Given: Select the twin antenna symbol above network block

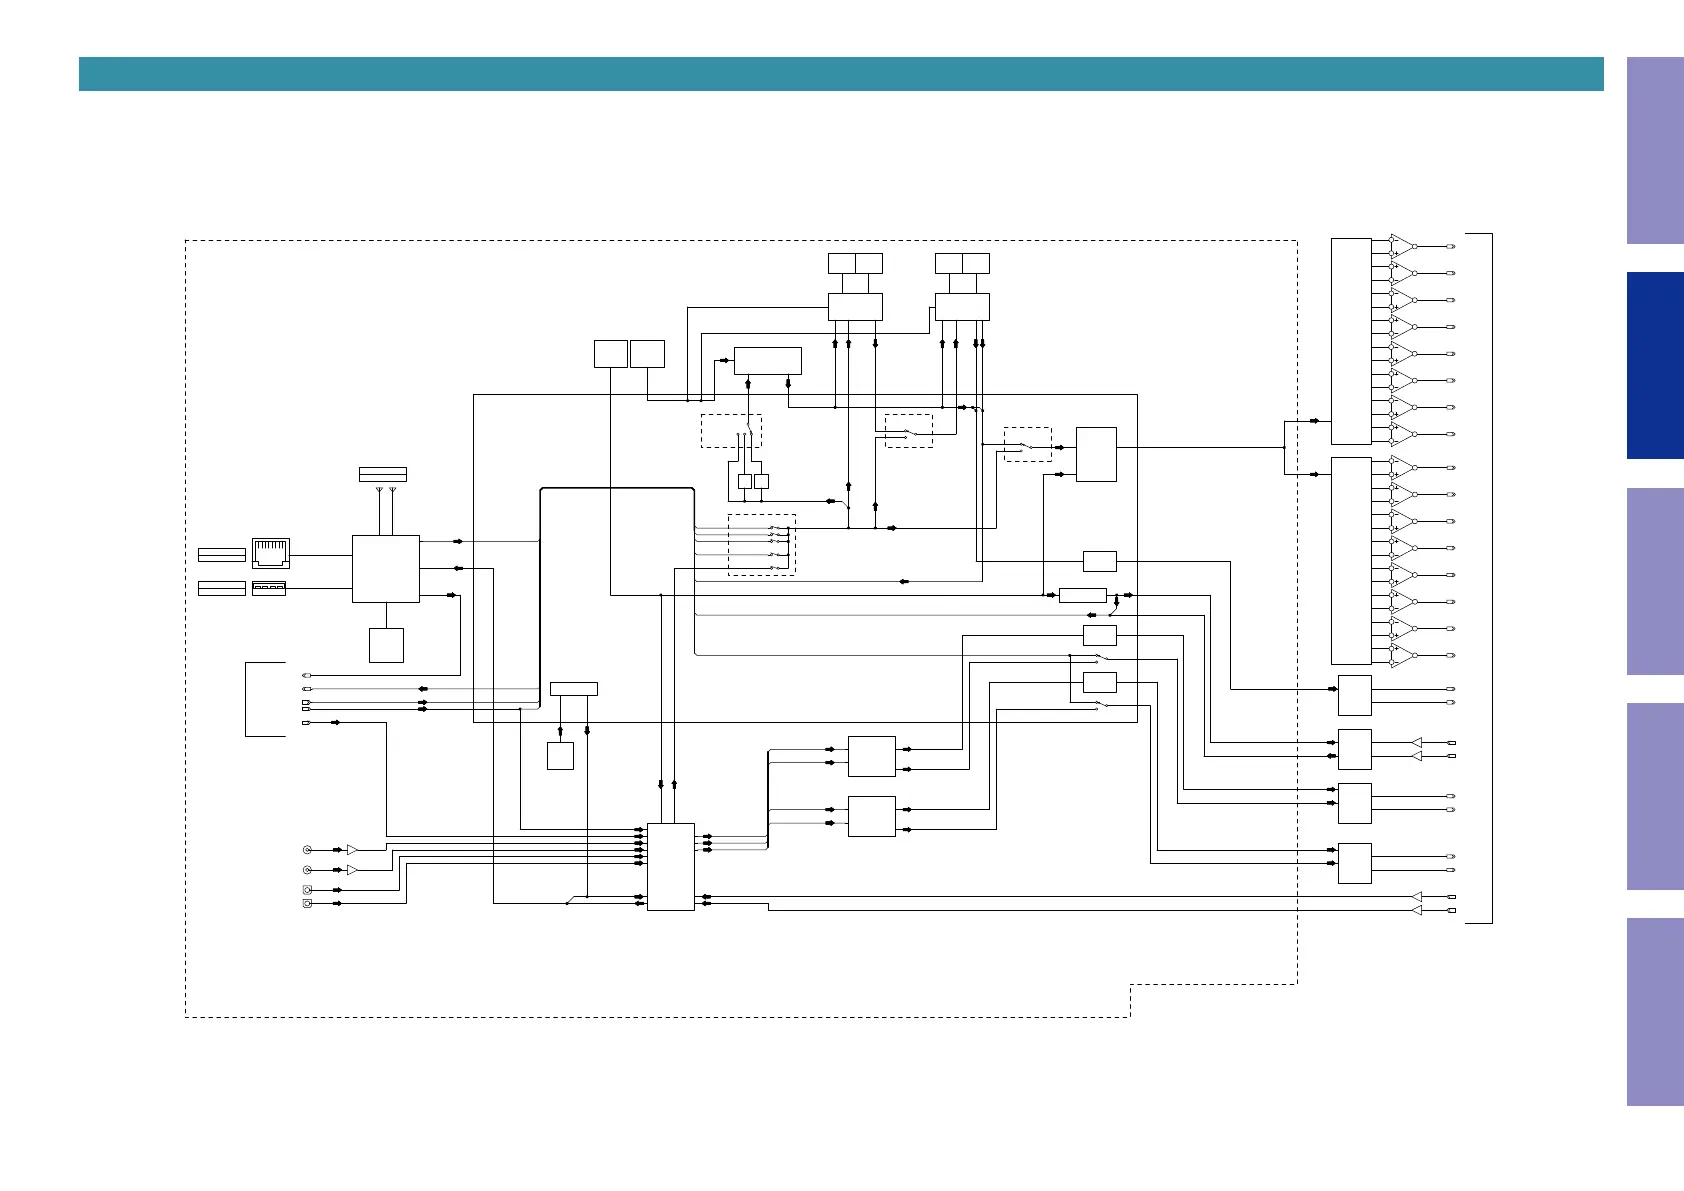Looking at the screenshot, I should point(385,490).
